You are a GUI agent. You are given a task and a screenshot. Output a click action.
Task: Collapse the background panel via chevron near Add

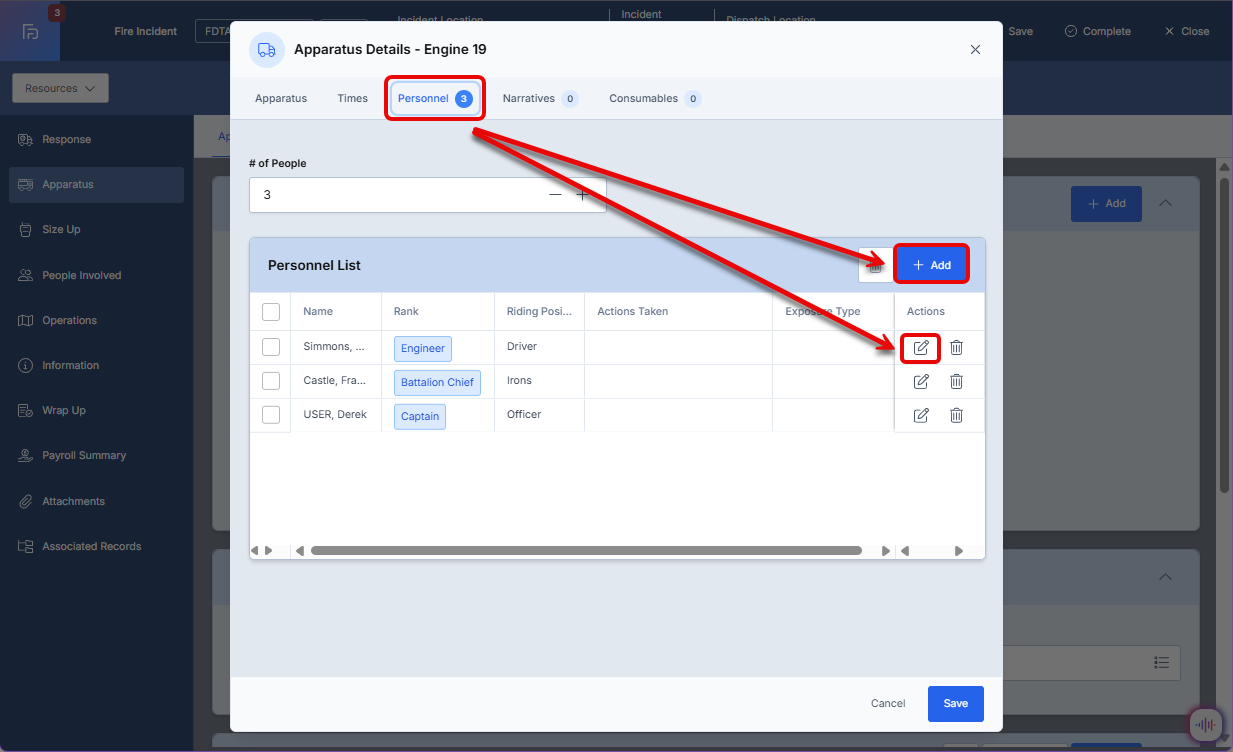1165,203
